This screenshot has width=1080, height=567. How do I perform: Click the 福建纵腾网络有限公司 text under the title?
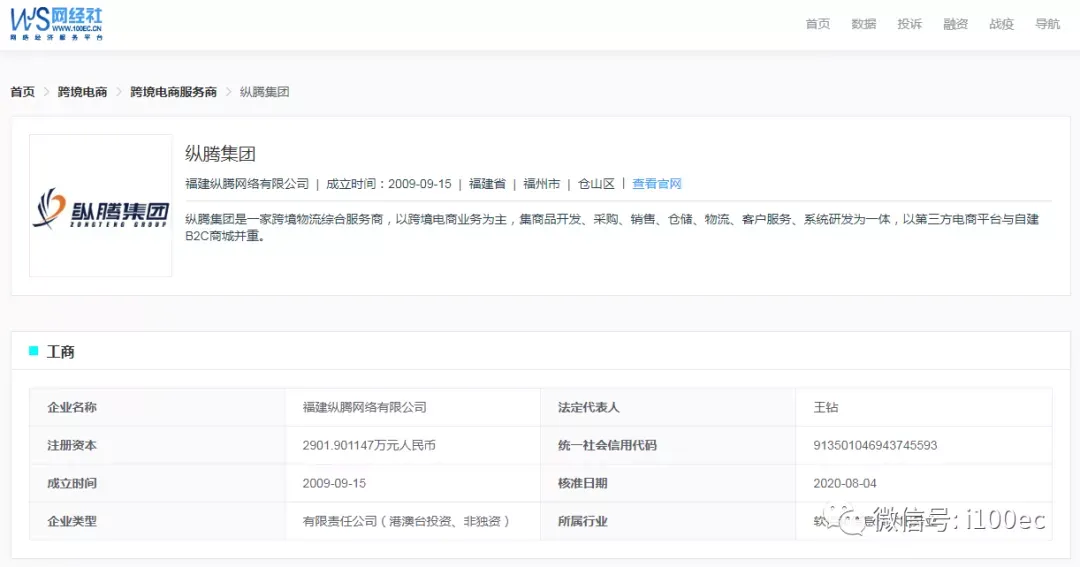pyautogui.click(x=247, y=184)
